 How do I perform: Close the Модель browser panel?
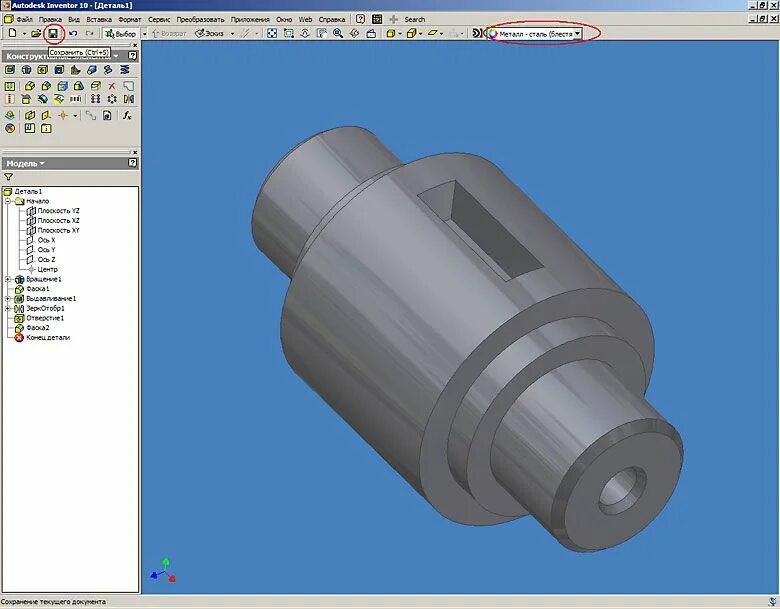pyautogui.click(x=135, y=152)
